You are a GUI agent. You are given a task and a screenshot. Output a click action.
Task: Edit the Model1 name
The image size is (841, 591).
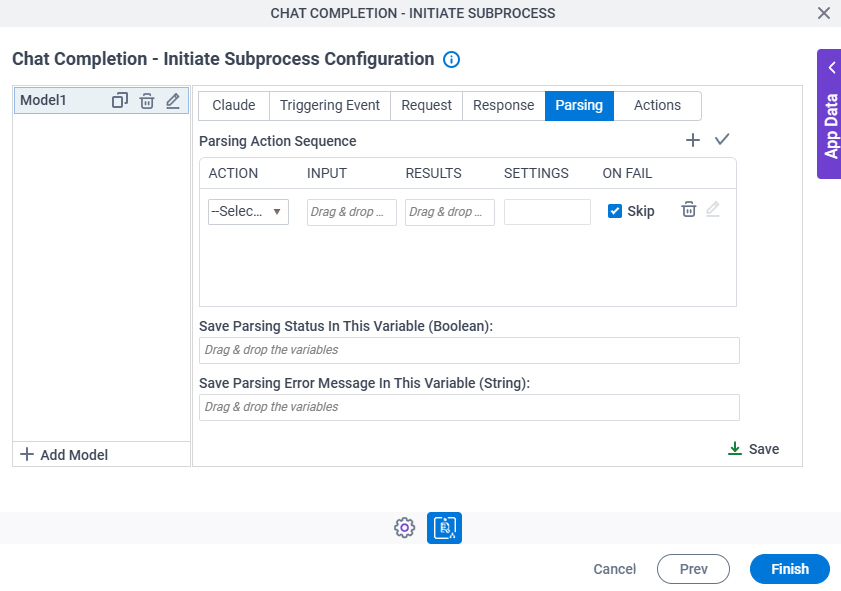173,100
